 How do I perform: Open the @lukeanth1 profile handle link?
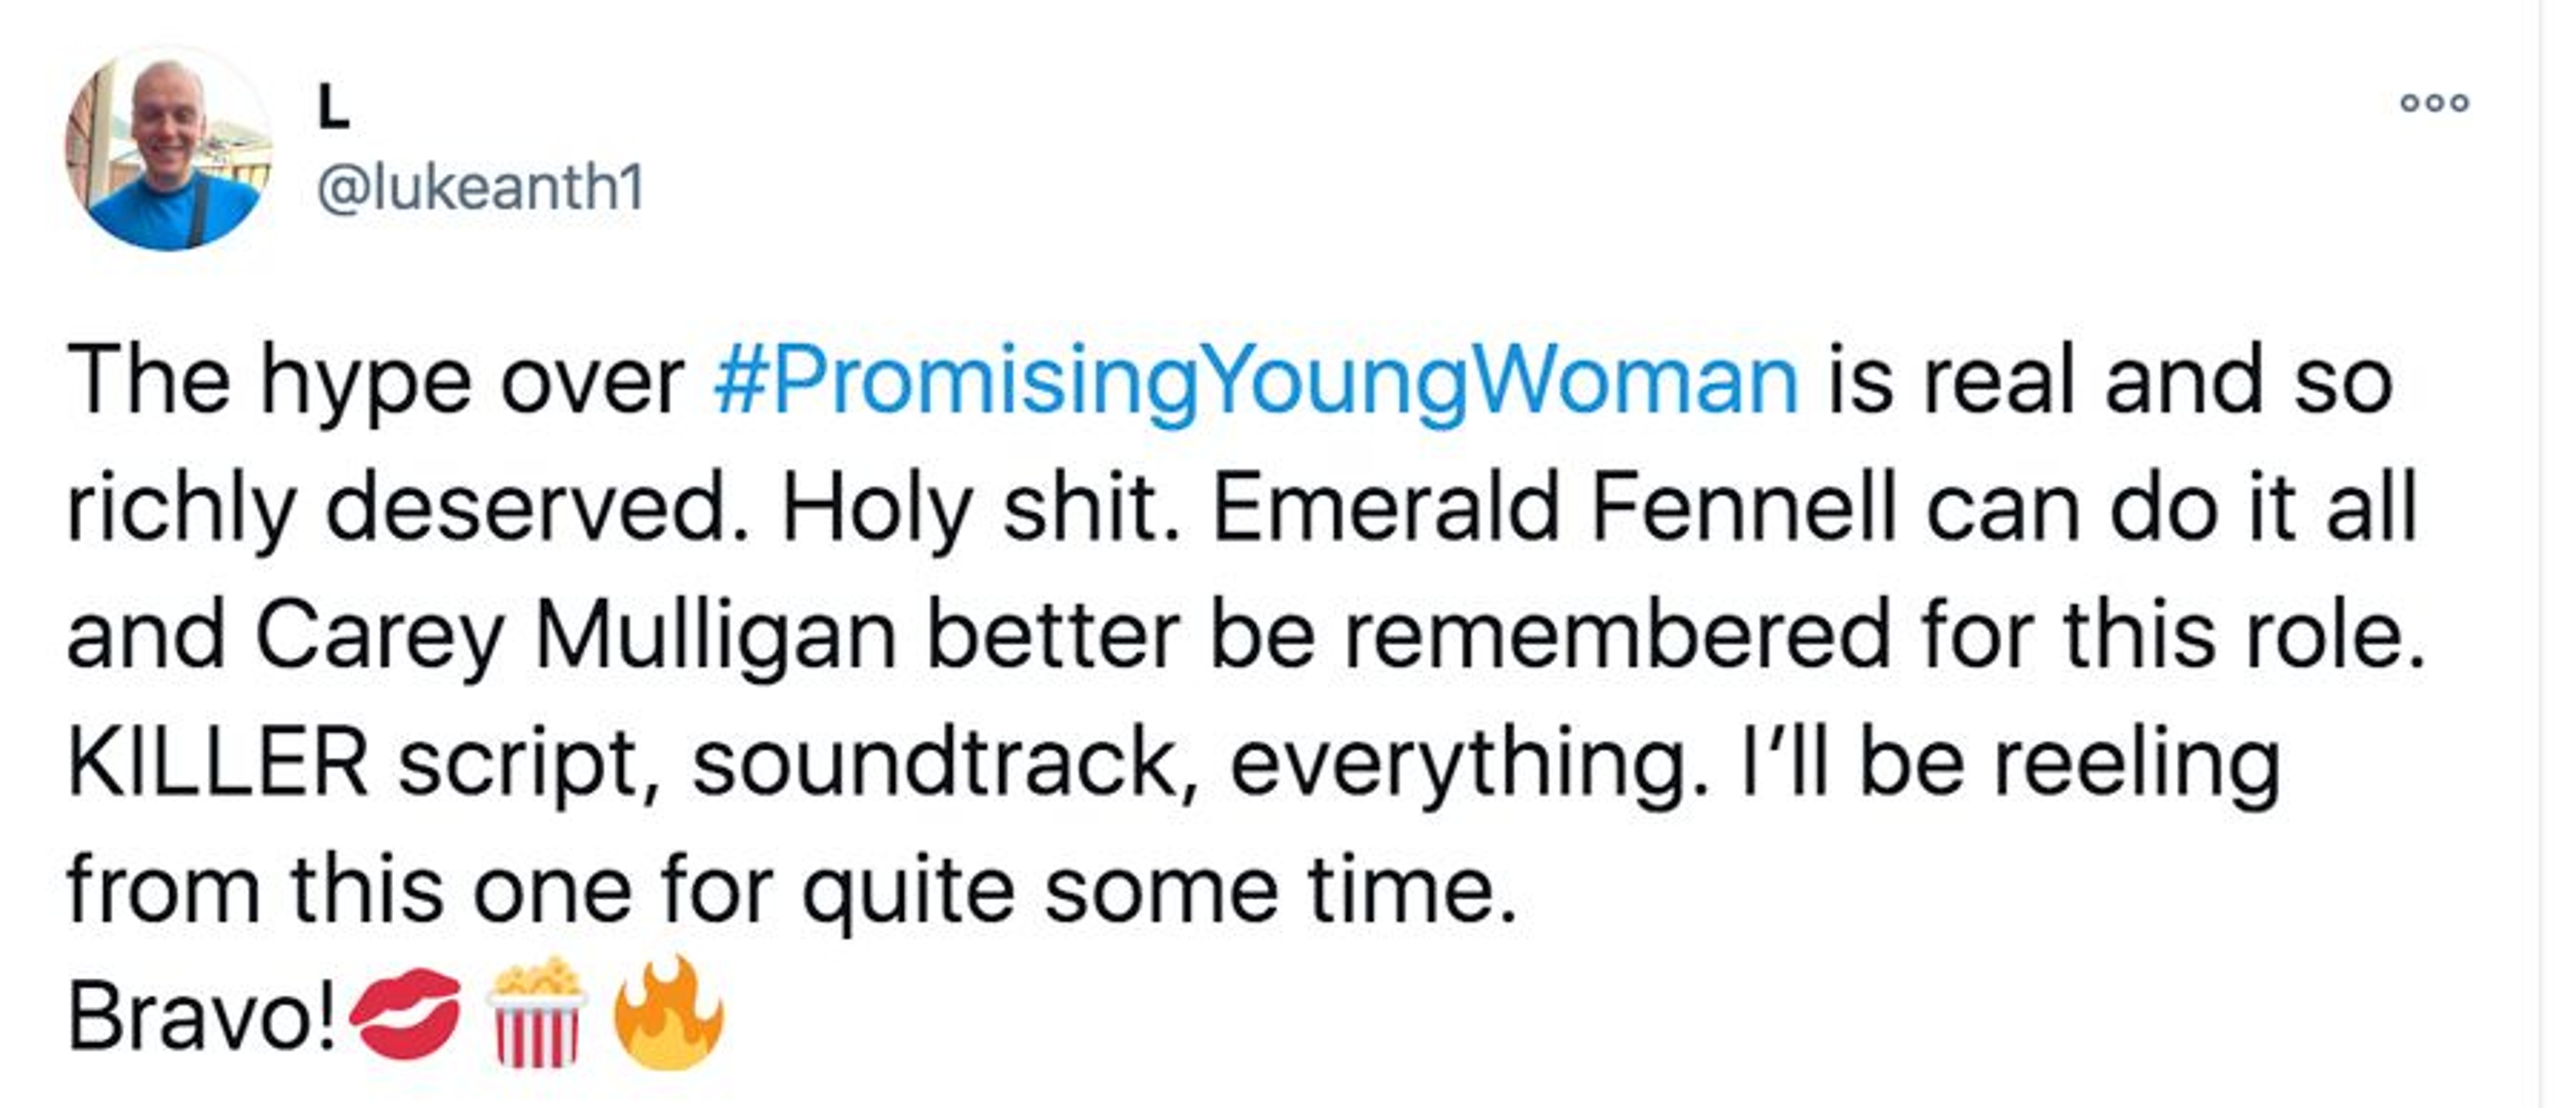480,188
